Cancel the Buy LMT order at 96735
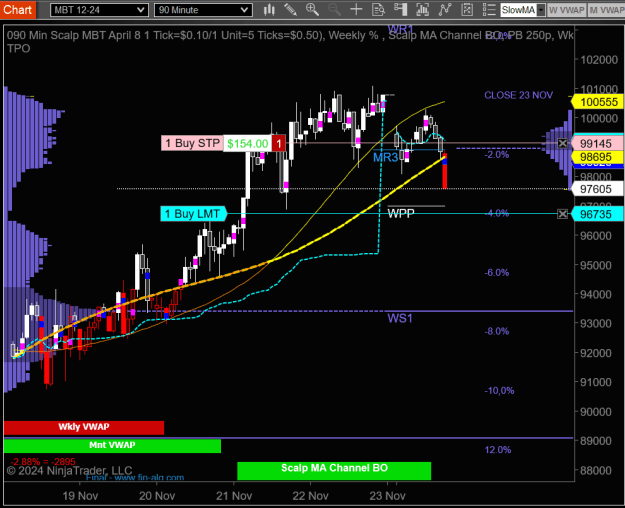Viewport: 625px width, 508px height. click(x=562, y=214)
